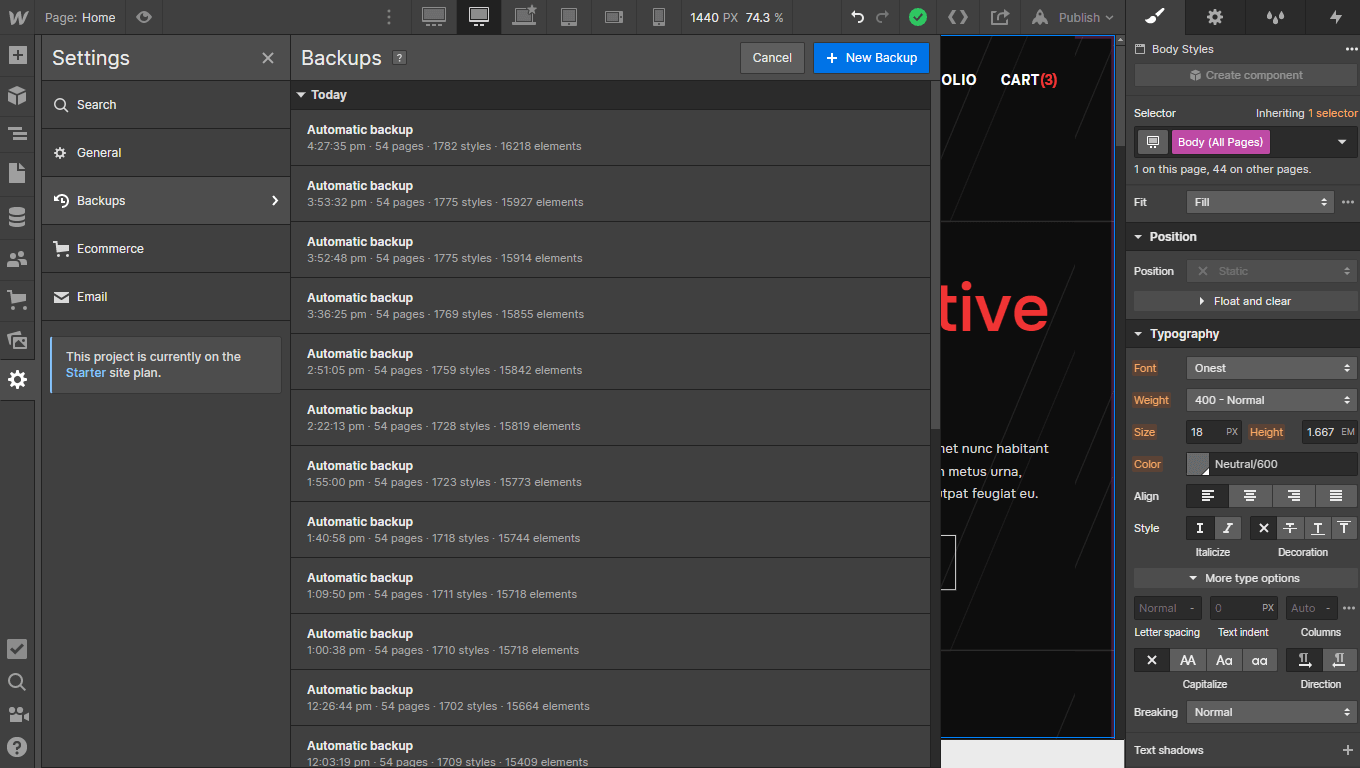
Task: Open the General settings item
Action: click(99, 153)
